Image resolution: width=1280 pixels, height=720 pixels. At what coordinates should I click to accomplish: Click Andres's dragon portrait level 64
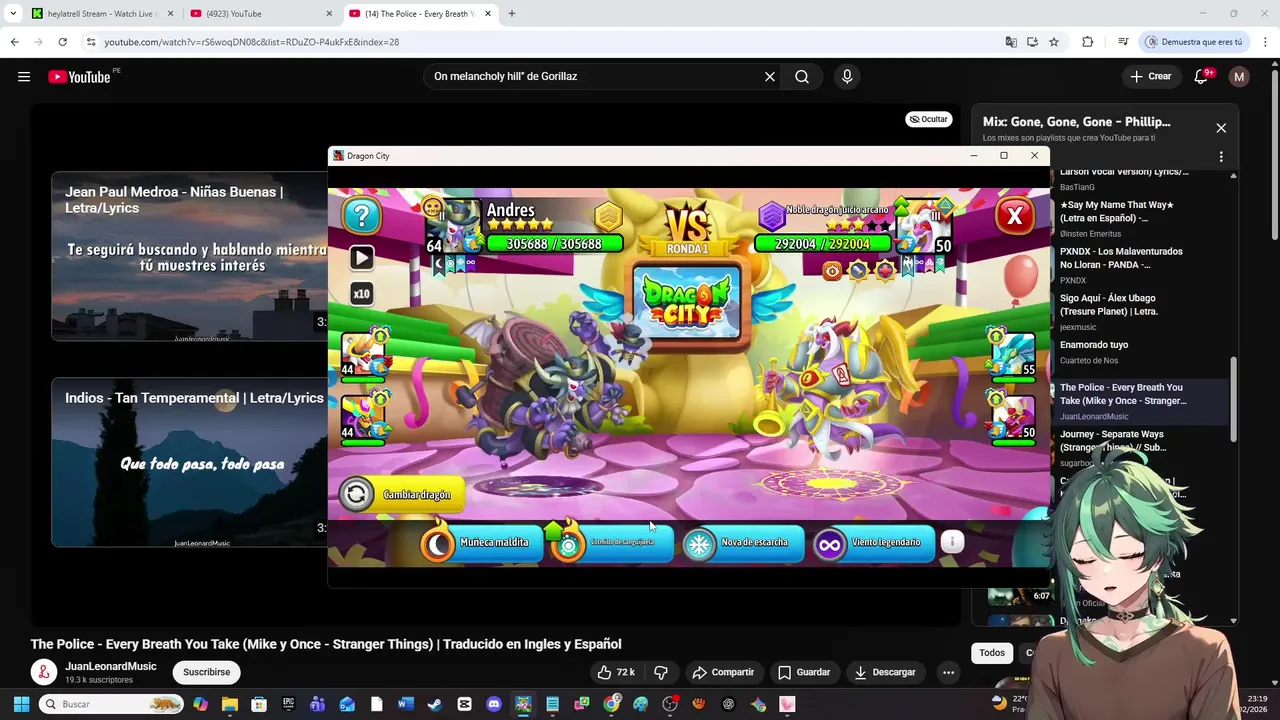point(456,226)
